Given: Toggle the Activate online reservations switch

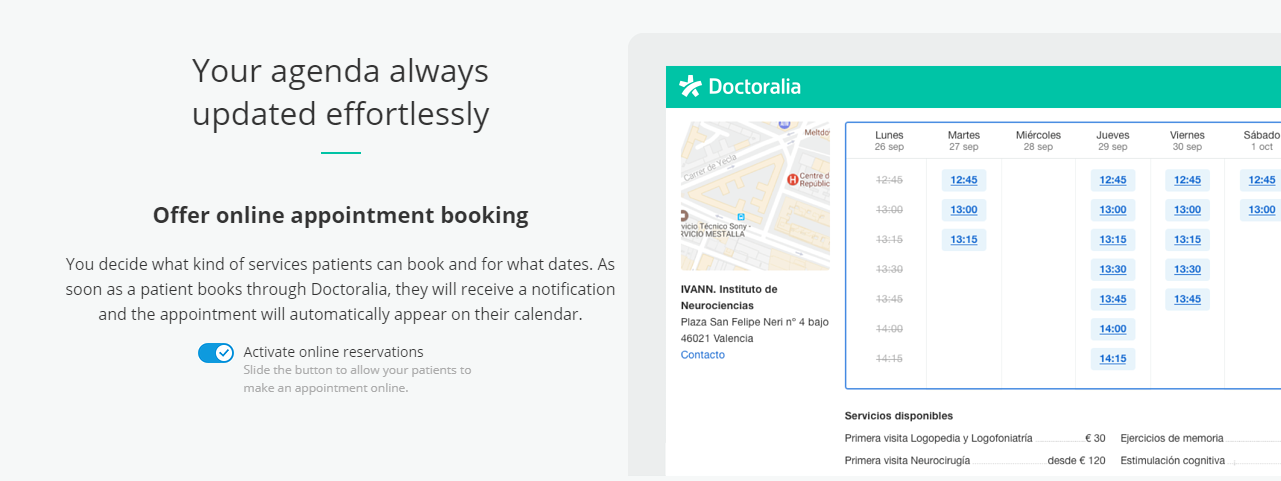Looking at the screenshot, I should point(215,353).
